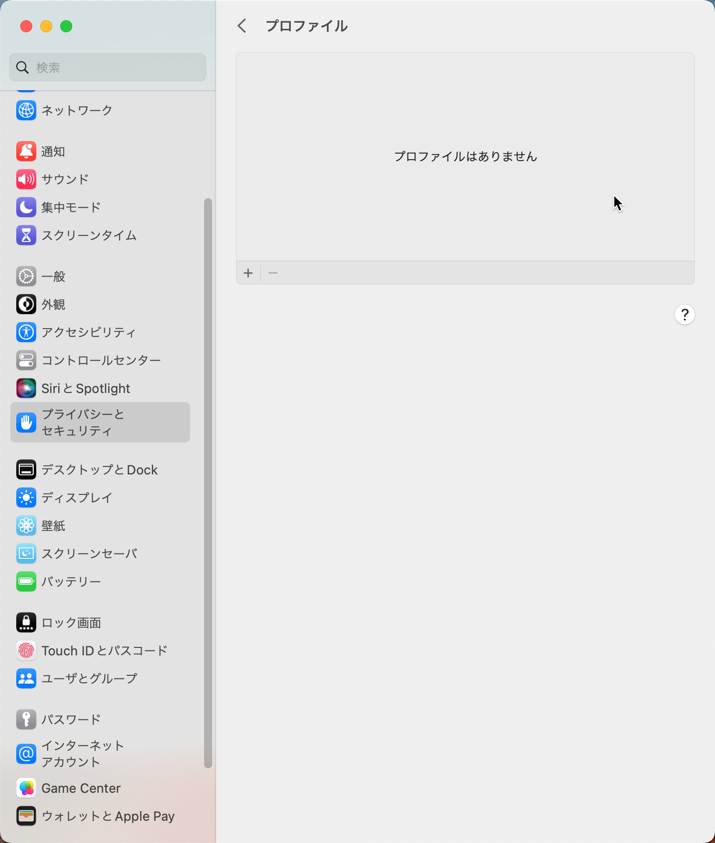Open the ネットワーク globe icon

pos(26,110)
